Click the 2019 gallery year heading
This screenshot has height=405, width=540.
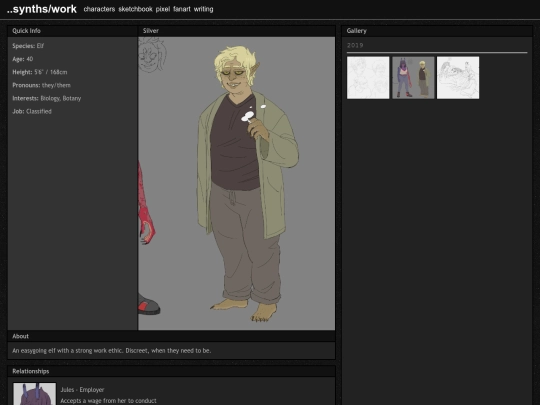pos(355,45)
